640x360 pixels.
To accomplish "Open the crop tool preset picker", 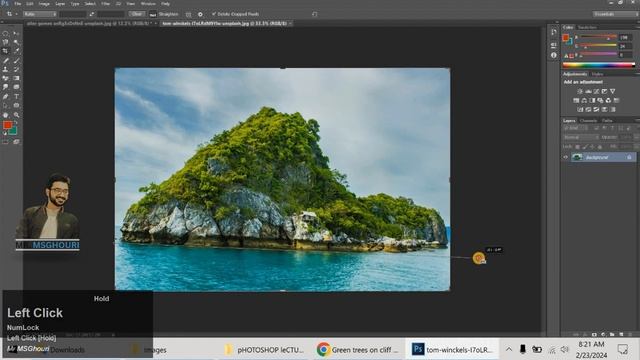I will coord(11,14).
